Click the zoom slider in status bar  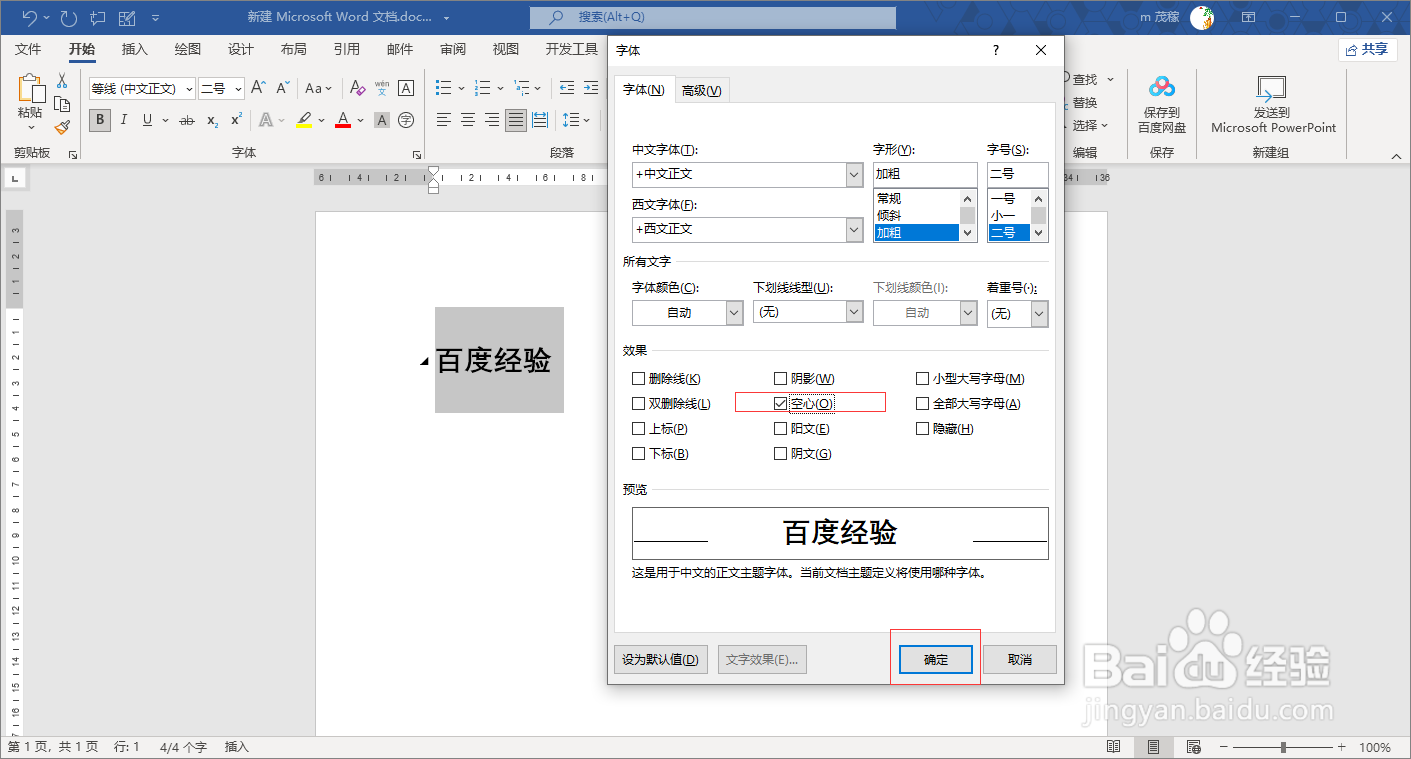point(1284,747)
